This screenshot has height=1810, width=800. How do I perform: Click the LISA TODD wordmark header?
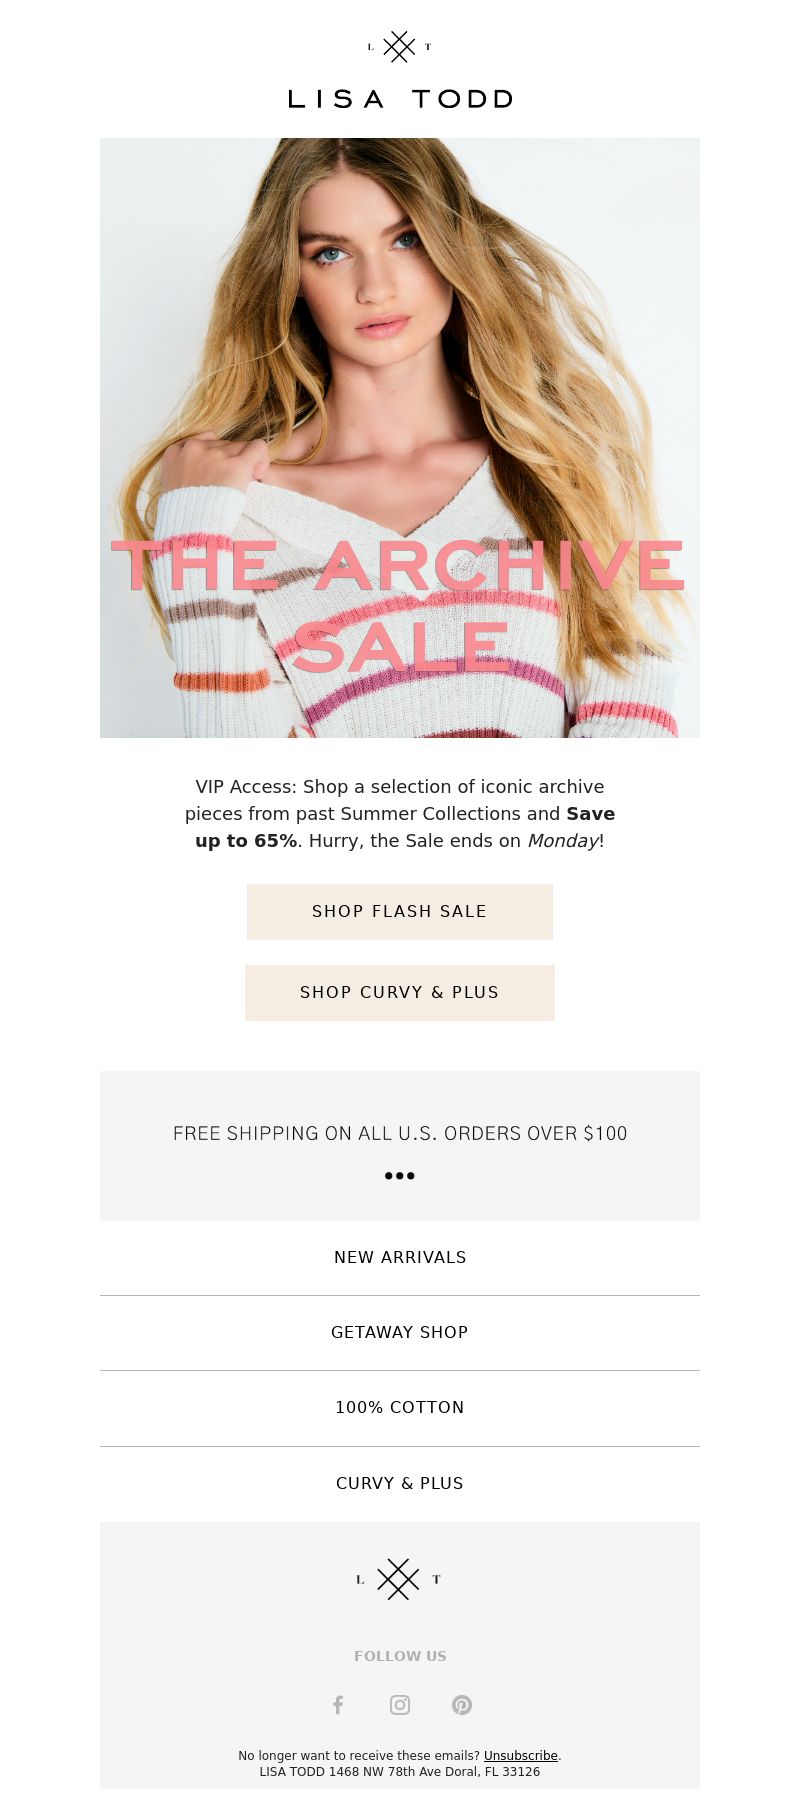[x=400, y=99]
